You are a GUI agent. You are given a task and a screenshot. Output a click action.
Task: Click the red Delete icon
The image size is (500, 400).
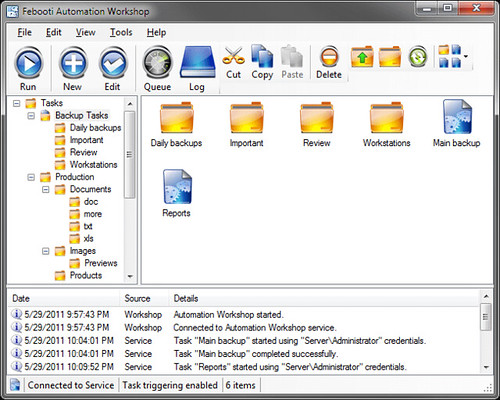tap(329, 56)
